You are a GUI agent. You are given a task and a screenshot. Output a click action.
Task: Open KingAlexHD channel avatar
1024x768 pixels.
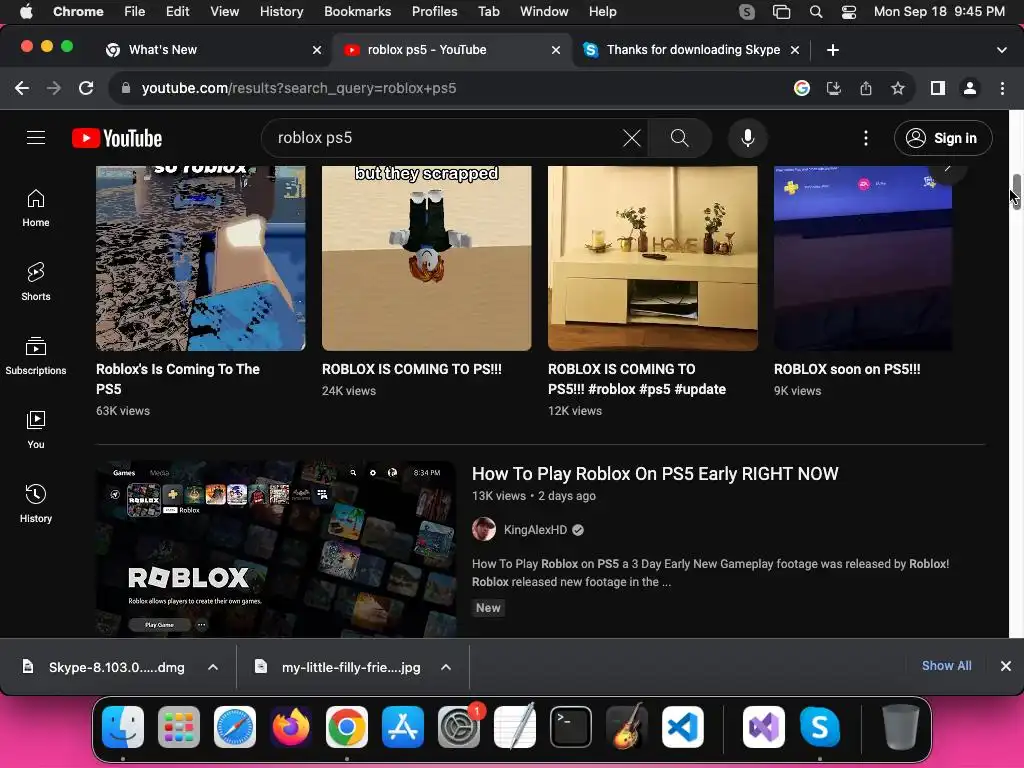(x=484, y=530)
